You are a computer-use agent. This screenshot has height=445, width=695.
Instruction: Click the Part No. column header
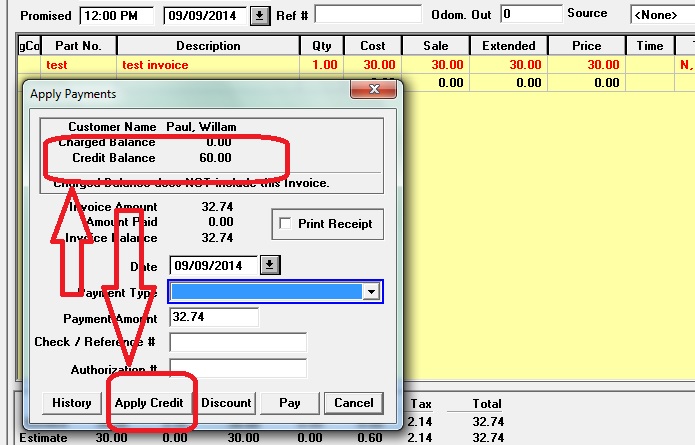[x=78, y=46]
